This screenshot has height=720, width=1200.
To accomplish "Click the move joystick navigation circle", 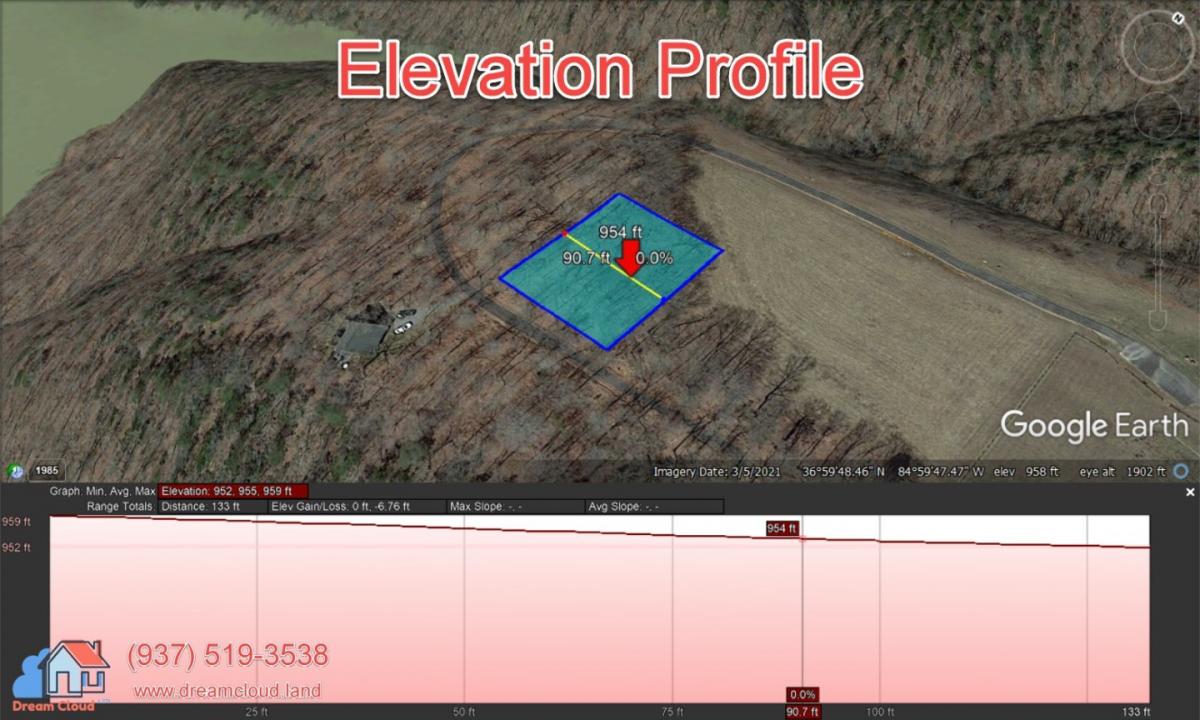I will pos(1158,118).
